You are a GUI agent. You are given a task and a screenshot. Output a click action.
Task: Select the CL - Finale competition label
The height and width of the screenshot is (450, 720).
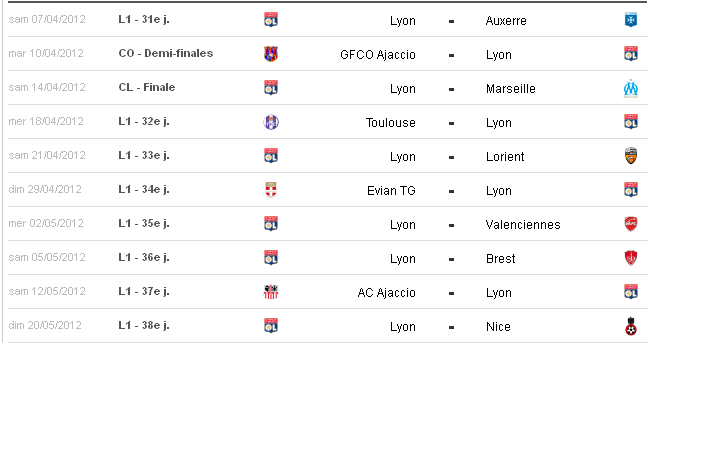tap(147, 87)
